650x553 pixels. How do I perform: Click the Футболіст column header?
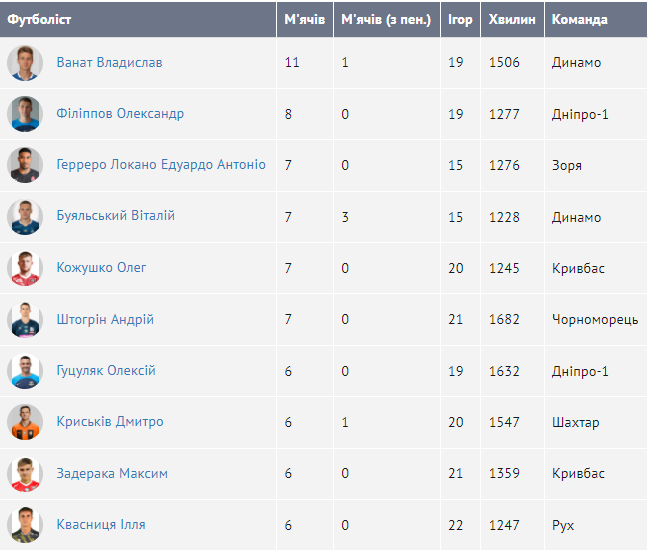click(x=40, y=20)
